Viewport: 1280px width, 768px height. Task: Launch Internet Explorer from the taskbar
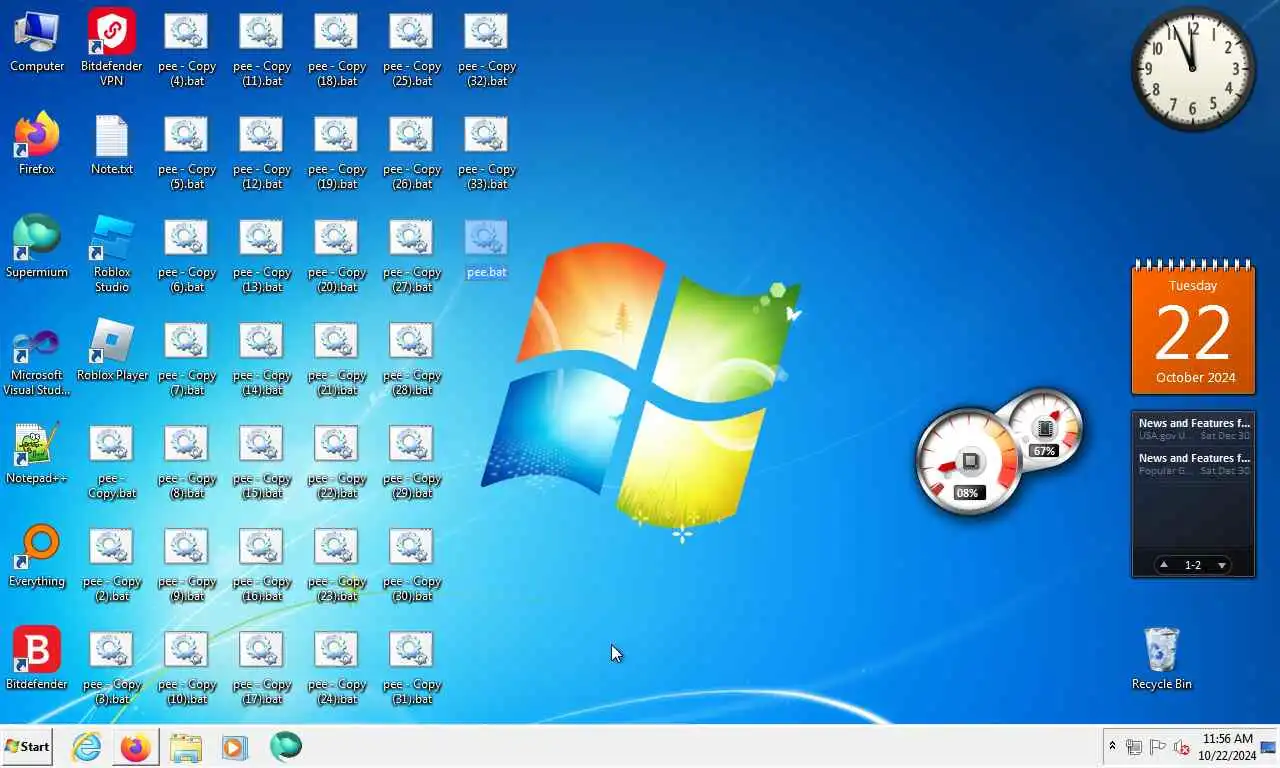(87, 747)
